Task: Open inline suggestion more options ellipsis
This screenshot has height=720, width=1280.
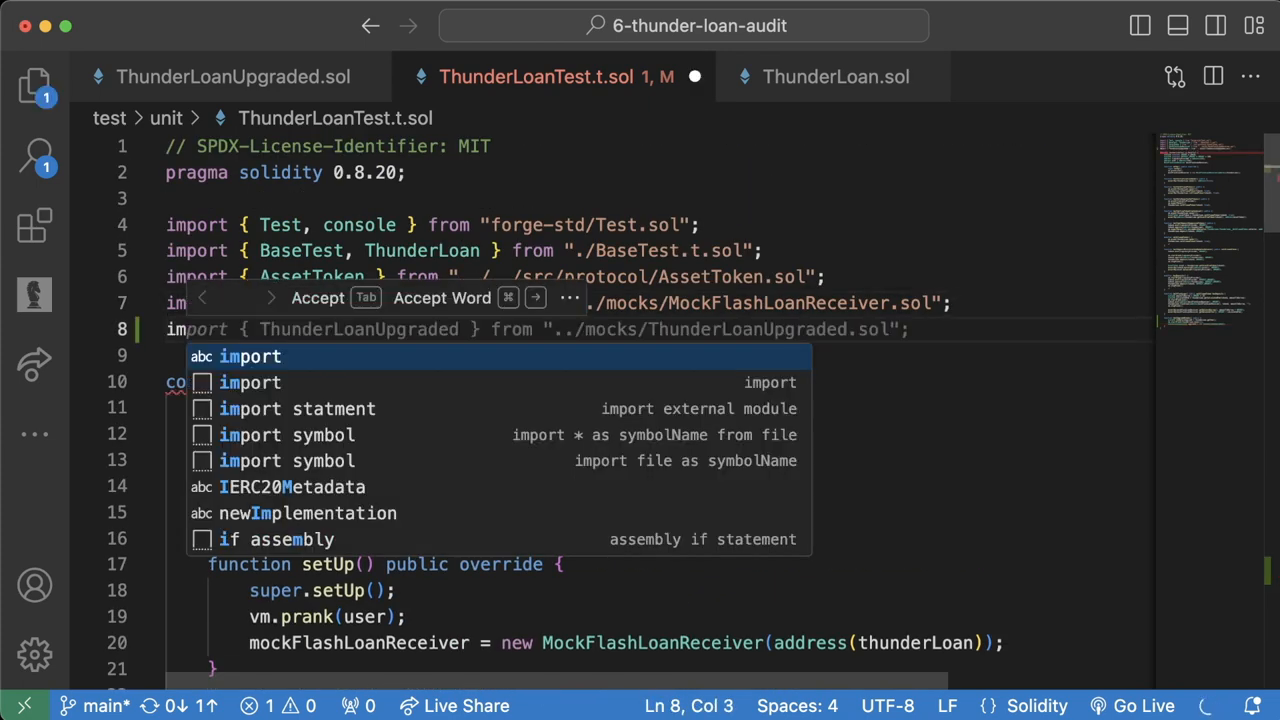Action: [570, 298]
